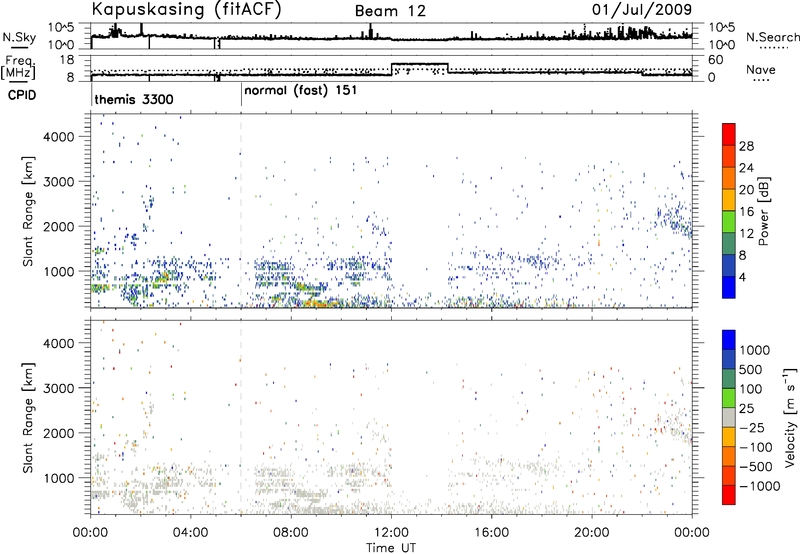
Task: Click the tall N.Sky noise spike near 11:00
Action: click(x=370, y=31)
